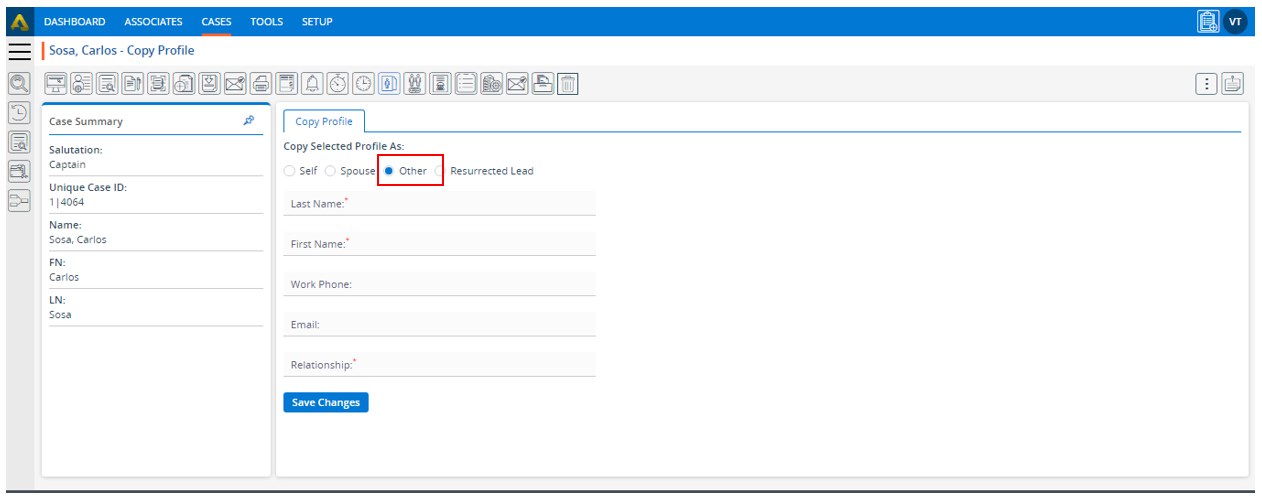
Task: Pin the Case Summary panel
Action: (249, 121)
